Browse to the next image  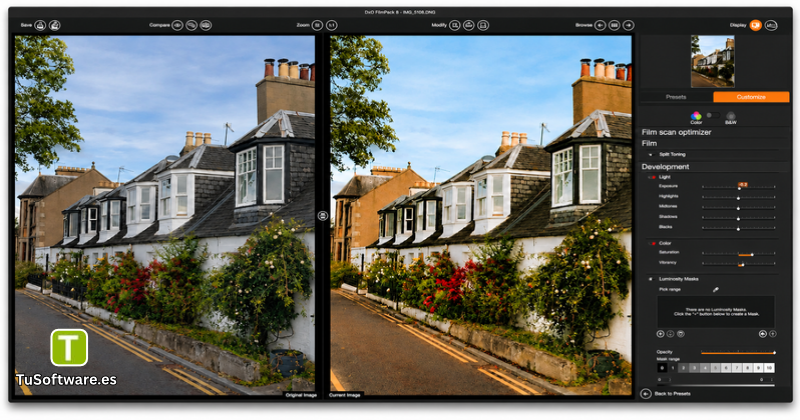[x=629, y=25]
